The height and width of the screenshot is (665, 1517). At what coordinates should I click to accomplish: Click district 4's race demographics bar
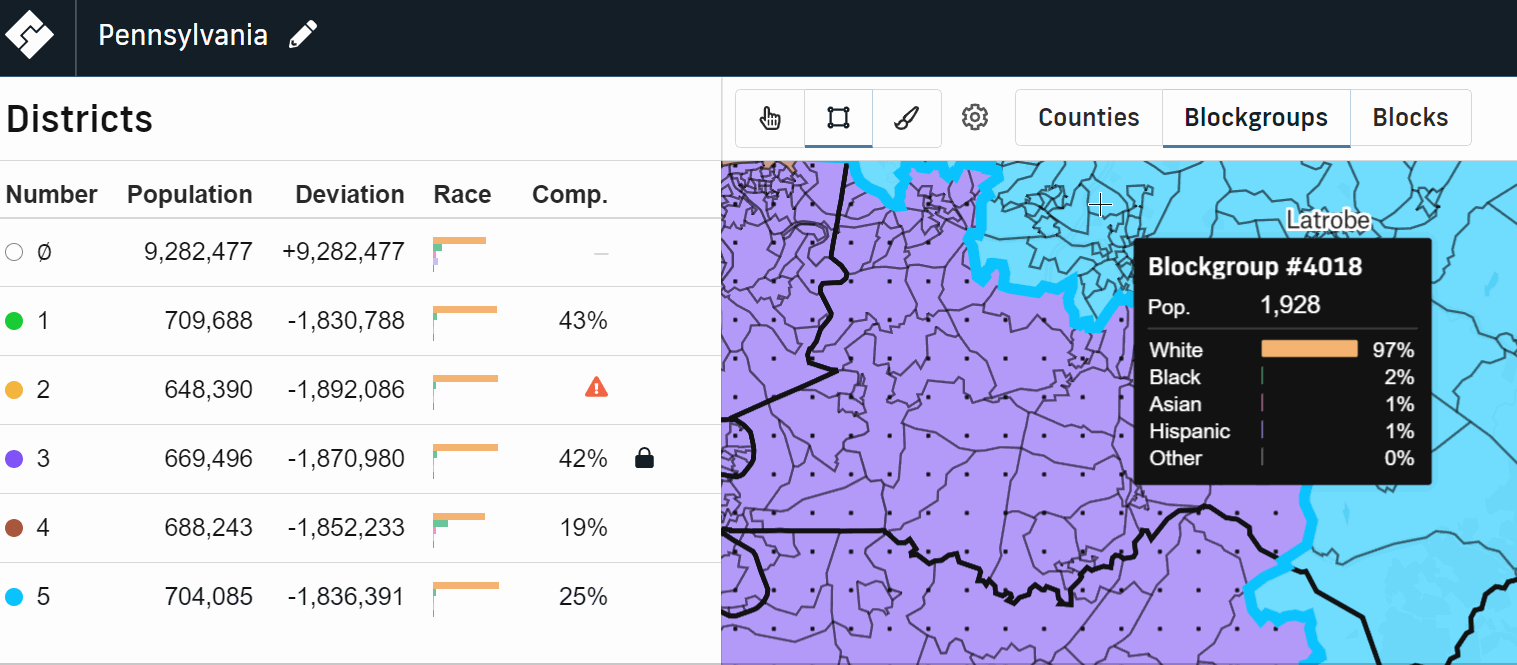click(460, 526)
